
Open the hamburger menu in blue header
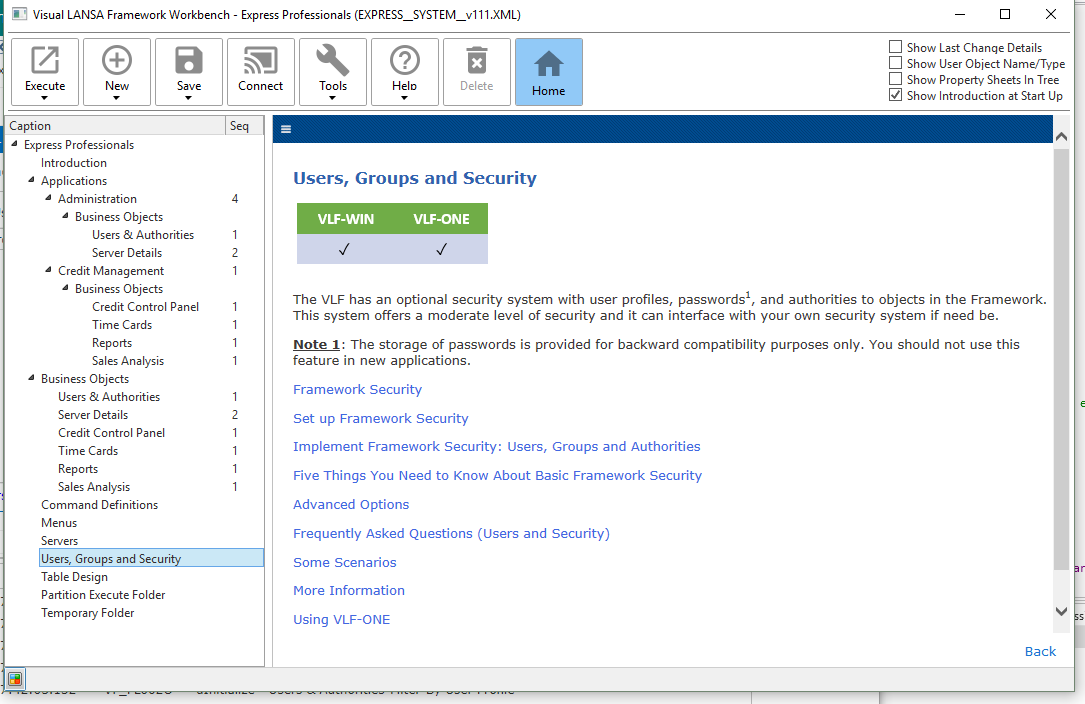pos(286,129)
